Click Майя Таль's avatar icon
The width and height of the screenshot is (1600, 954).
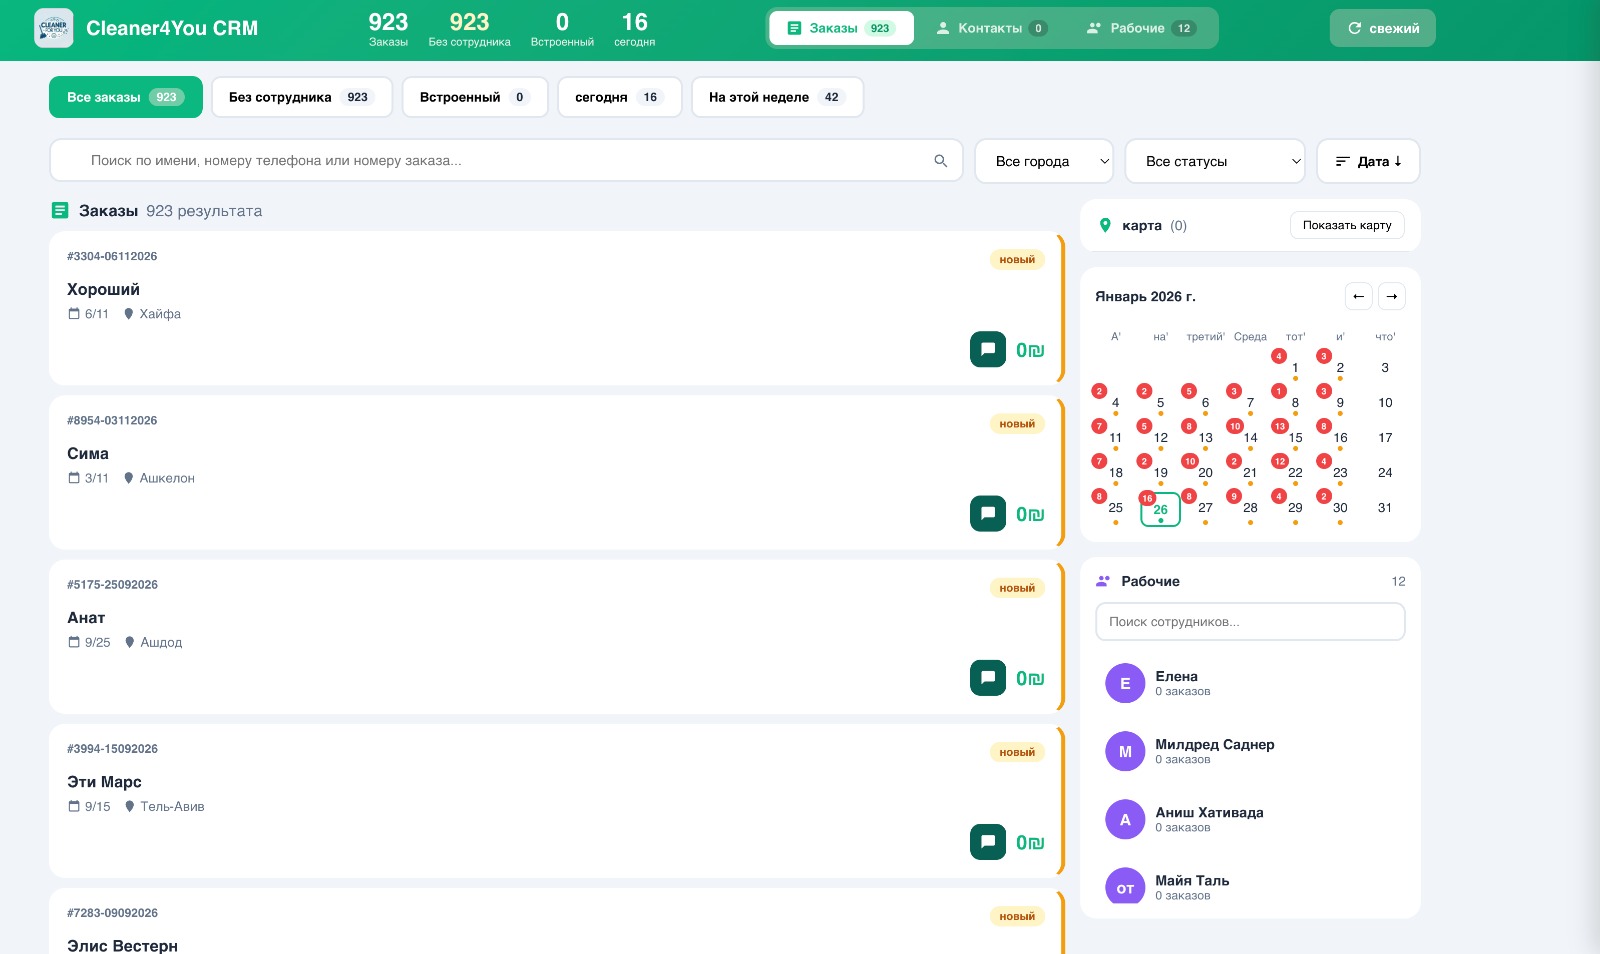(1125, 886)
